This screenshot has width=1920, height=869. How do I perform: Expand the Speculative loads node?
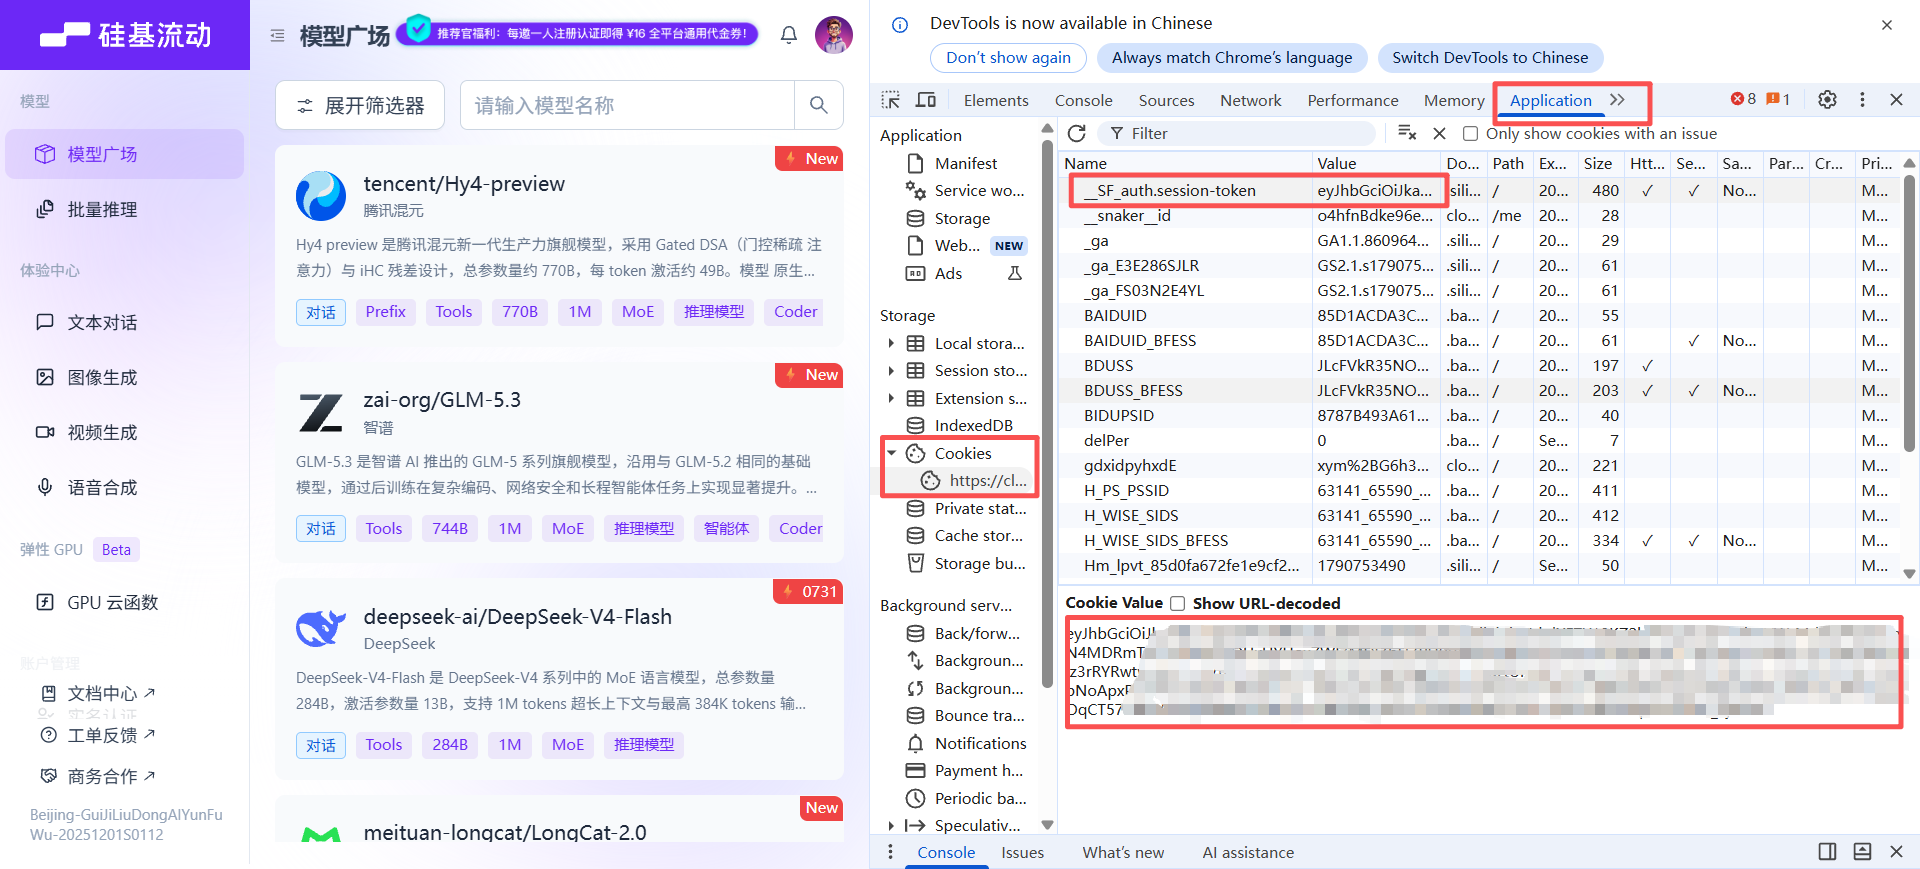tap(891, 825)
